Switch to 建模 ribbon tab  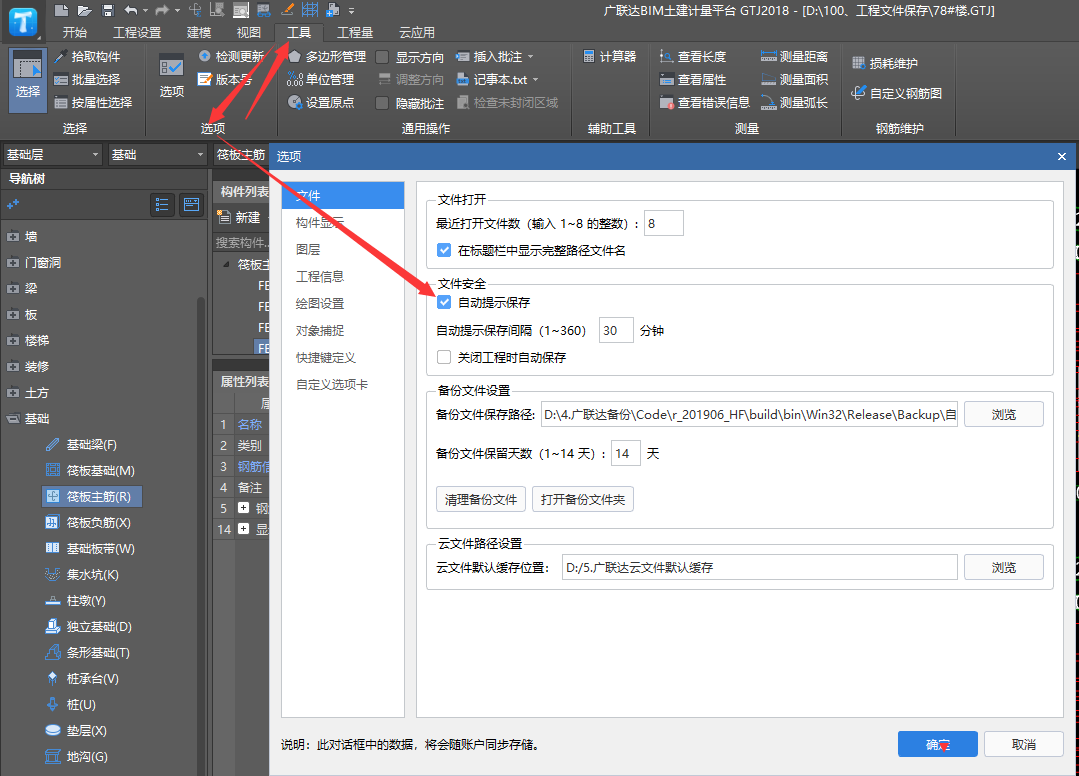[x=199, y=32]
